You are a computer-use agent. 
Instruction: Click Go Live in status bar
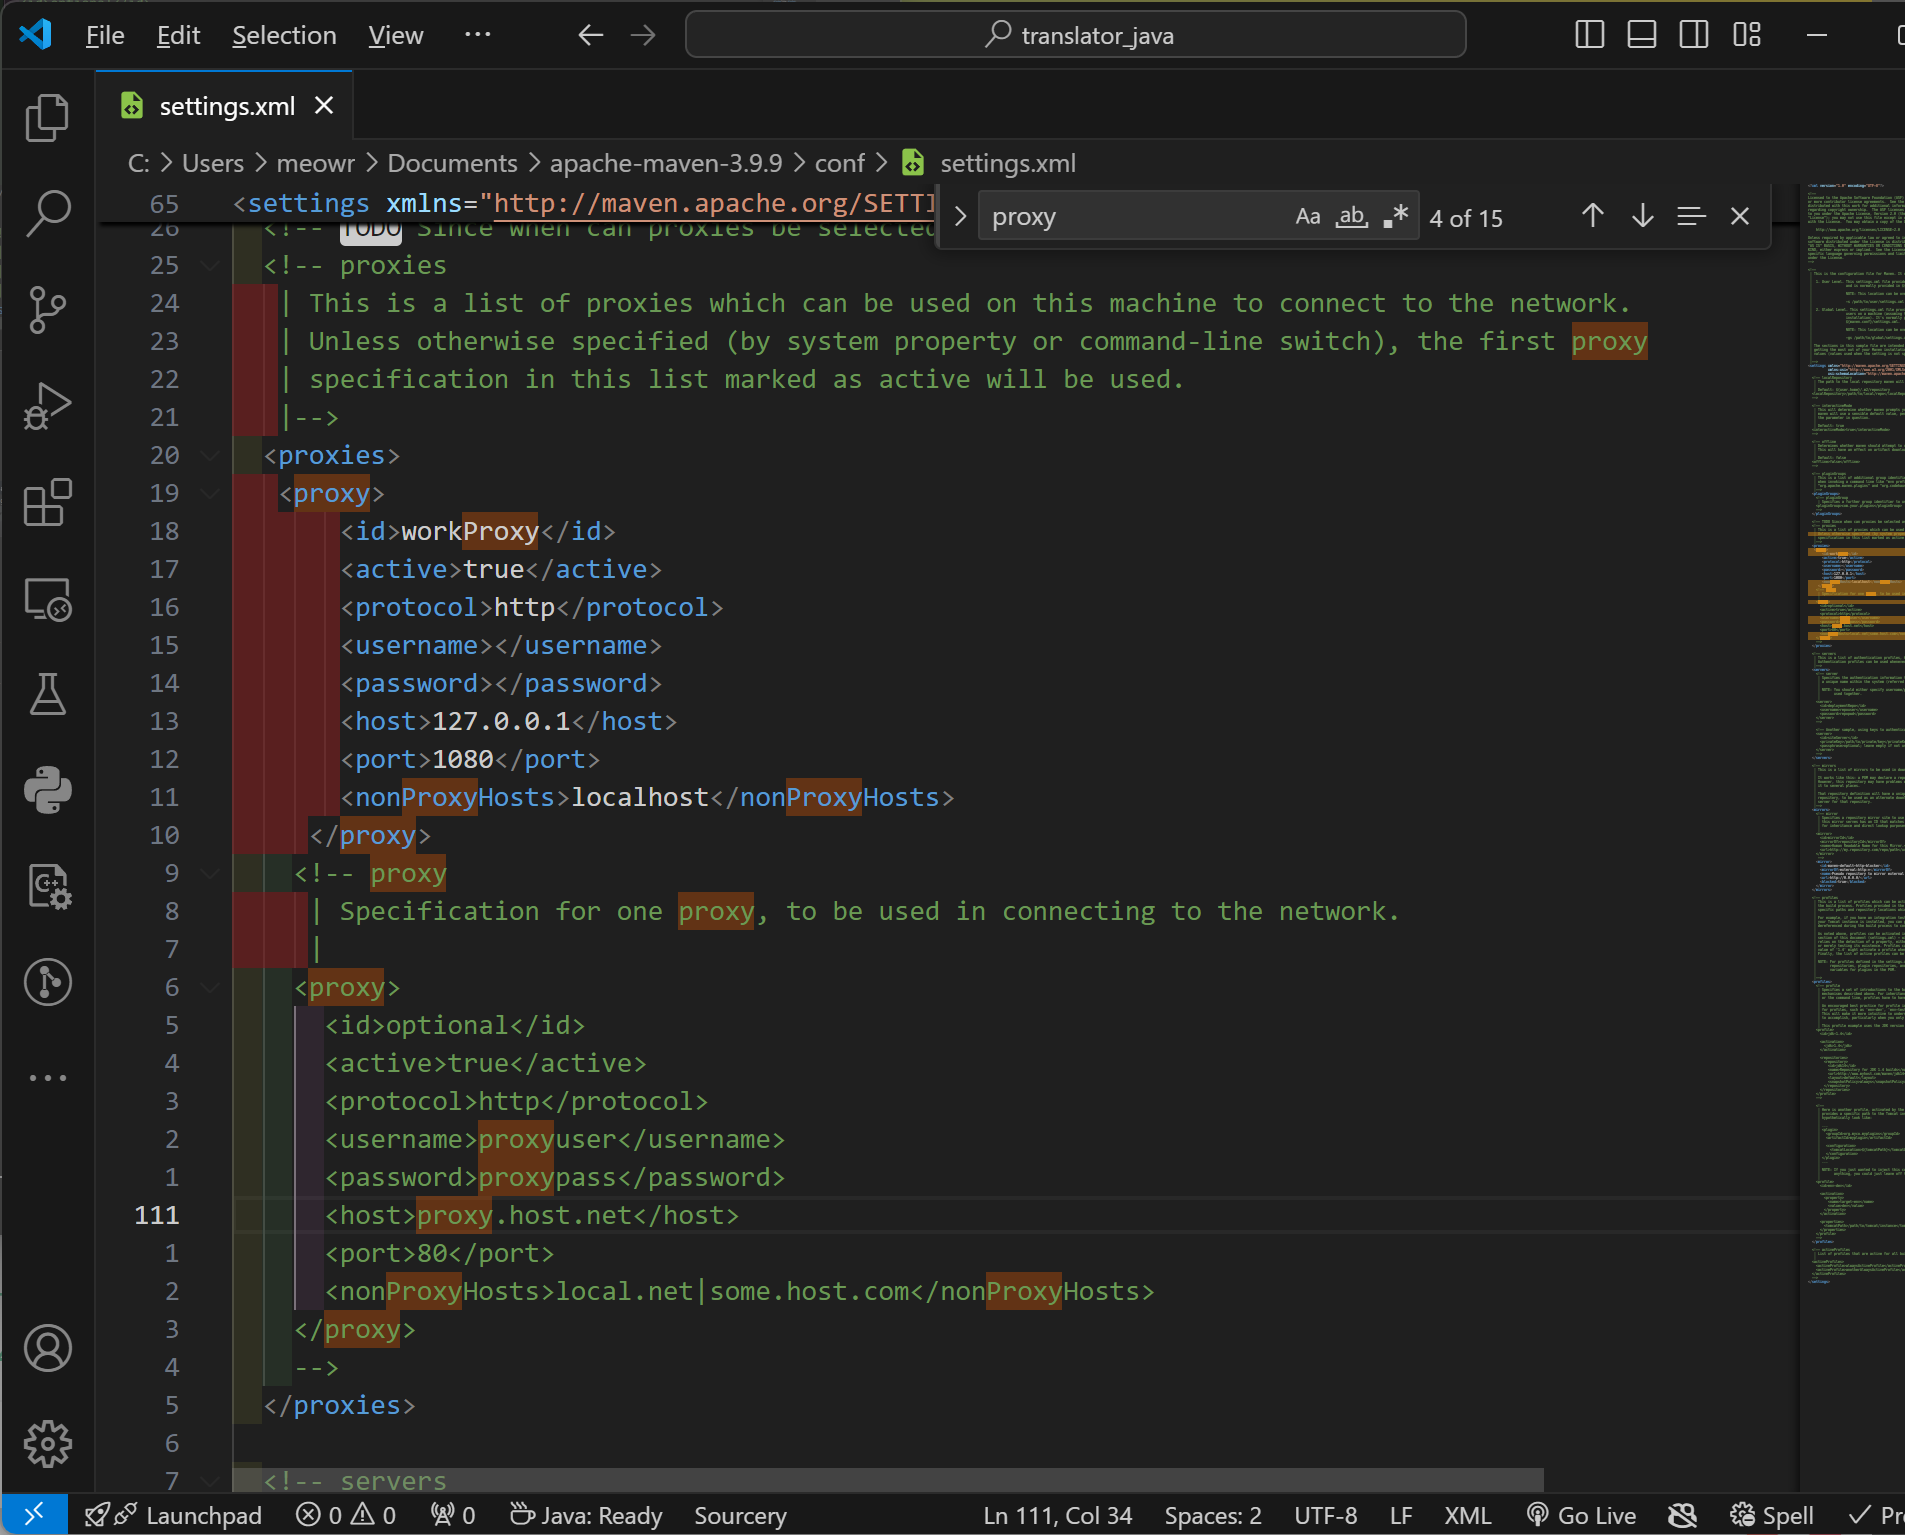coord(1582,1516)
